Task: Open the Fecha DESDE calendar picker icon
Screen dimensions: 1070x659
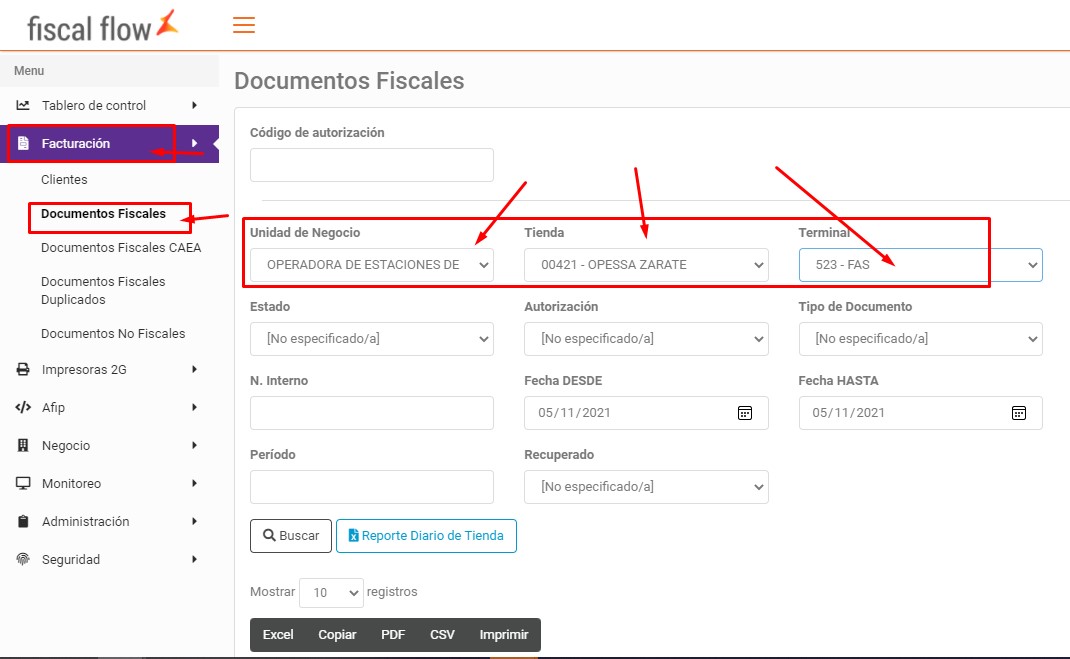Action: pyautogui.click(x=744, y=413)
